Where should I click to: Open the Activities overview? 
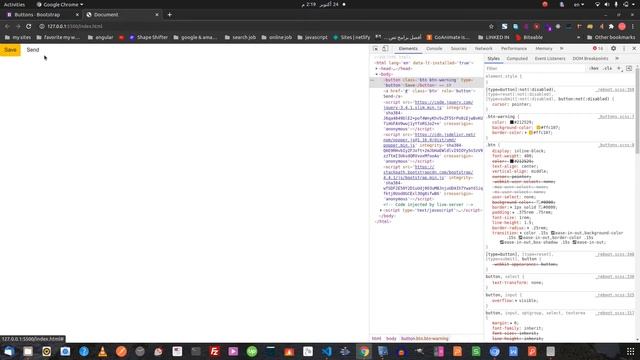14,4
